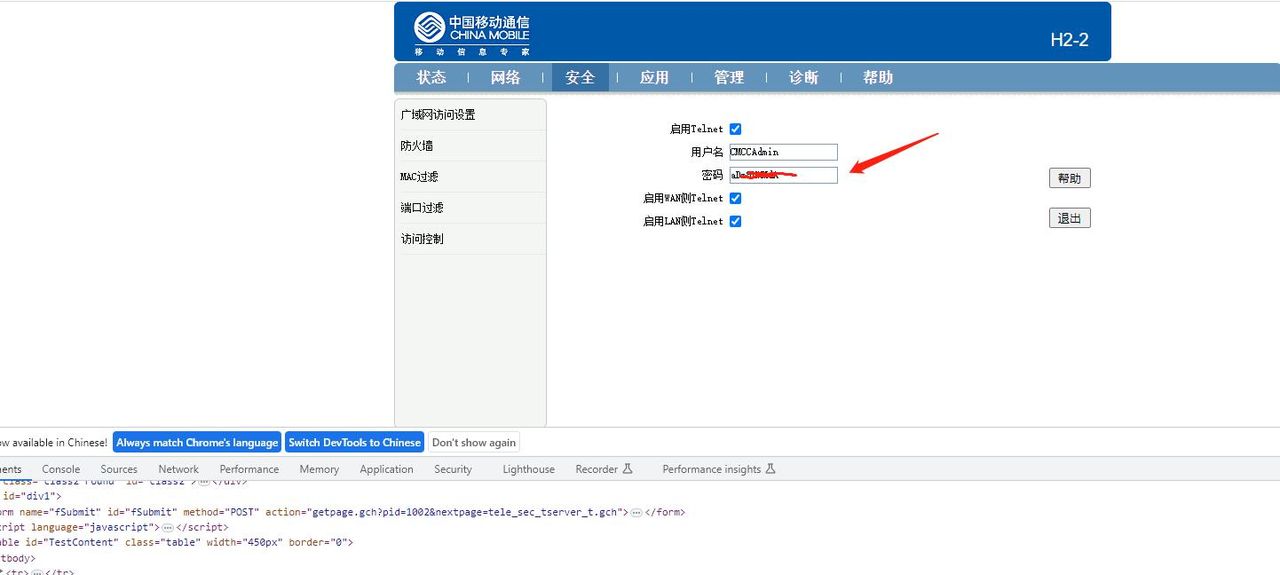Viewport: 1280px width, 575px height.
Task: Open the 帮助 menu tab
Action: pos(878,78)
